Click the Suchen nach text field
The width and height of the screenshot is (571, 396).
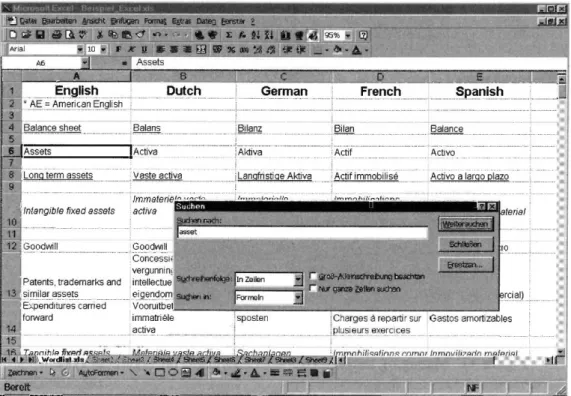pyautogui.click(x=303, y=232)
